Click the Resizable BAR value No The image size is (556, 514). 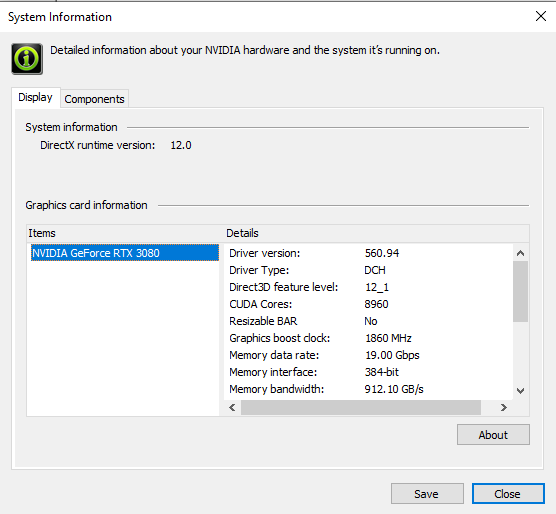coord(371,321)
